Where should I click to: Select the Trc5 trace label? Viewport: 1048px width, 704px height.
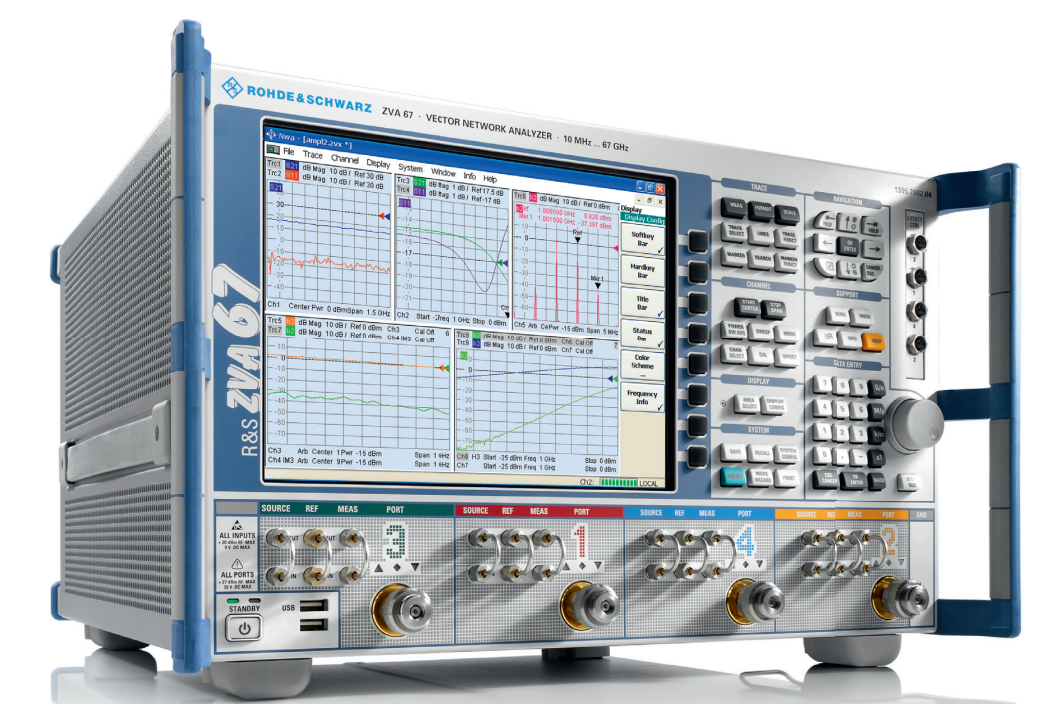click(x=281, y=321)
